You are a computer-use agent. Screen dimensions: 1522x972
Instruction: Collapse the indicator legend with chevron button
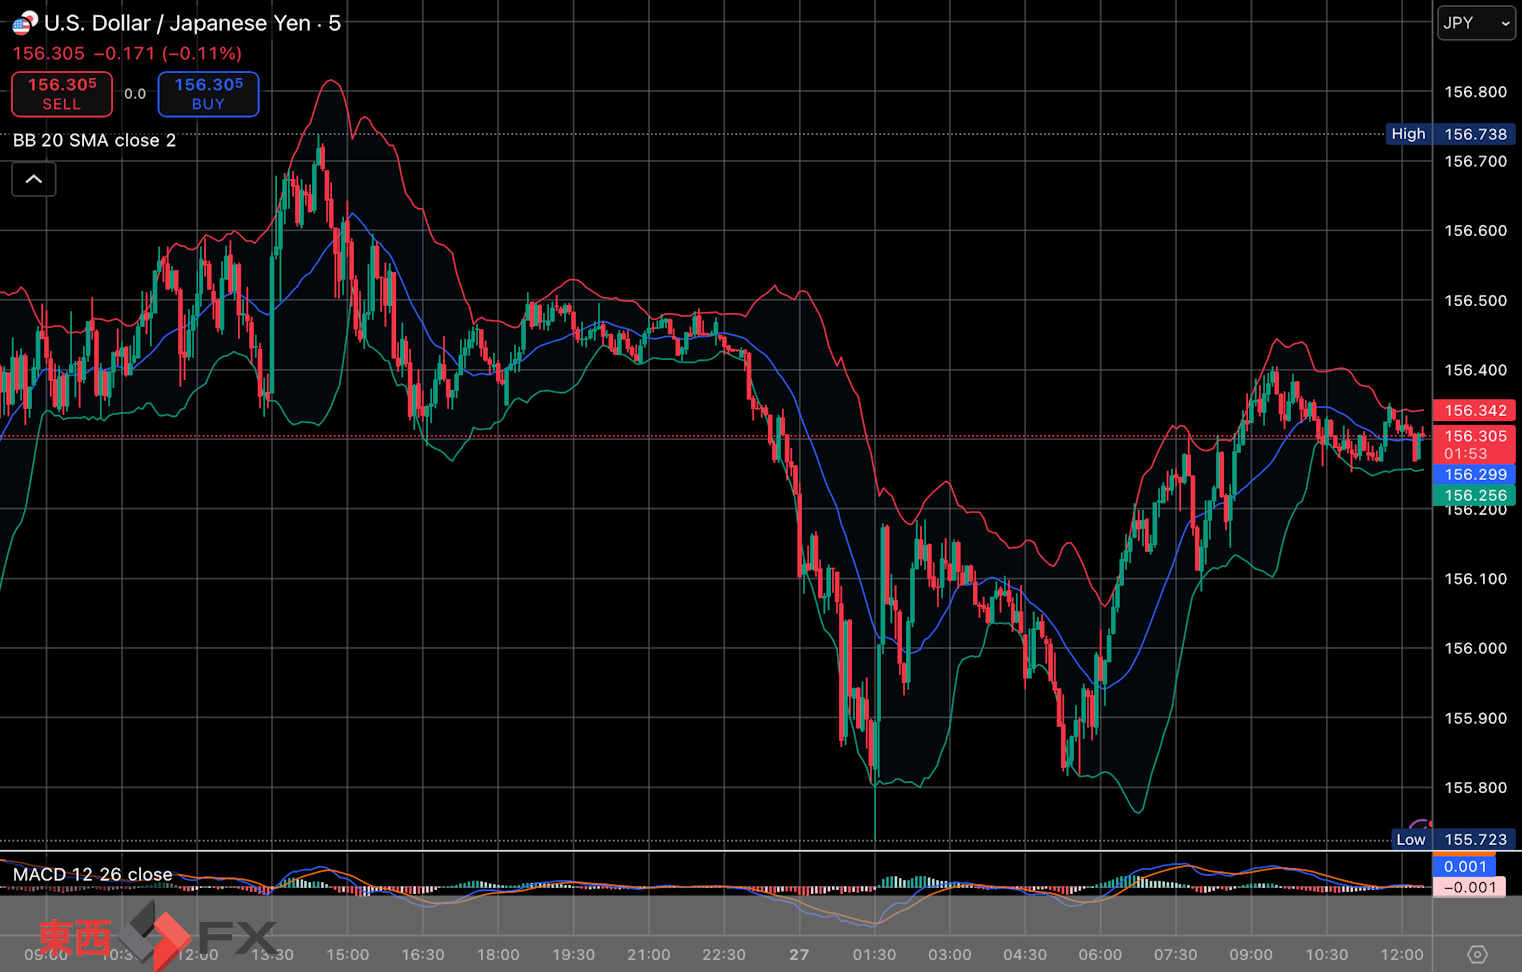(x=34, y=180)
